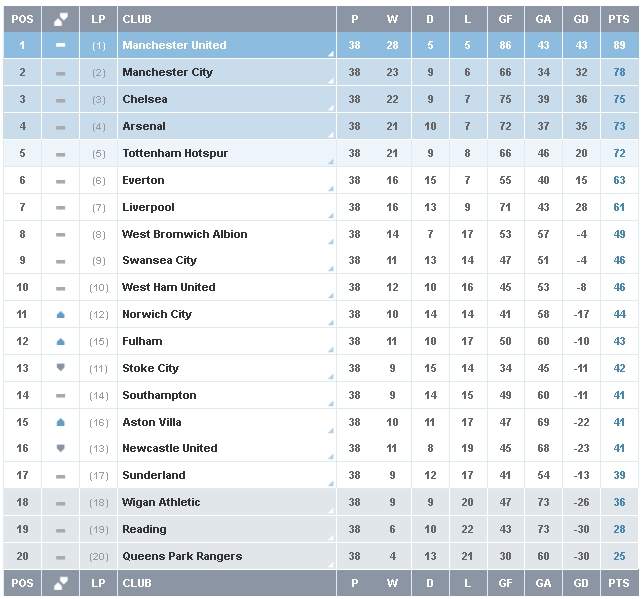Click Aston Villa's blue up-arrow movement icon
The width and height of the screenshot is (643, 599).
point(61,422)
